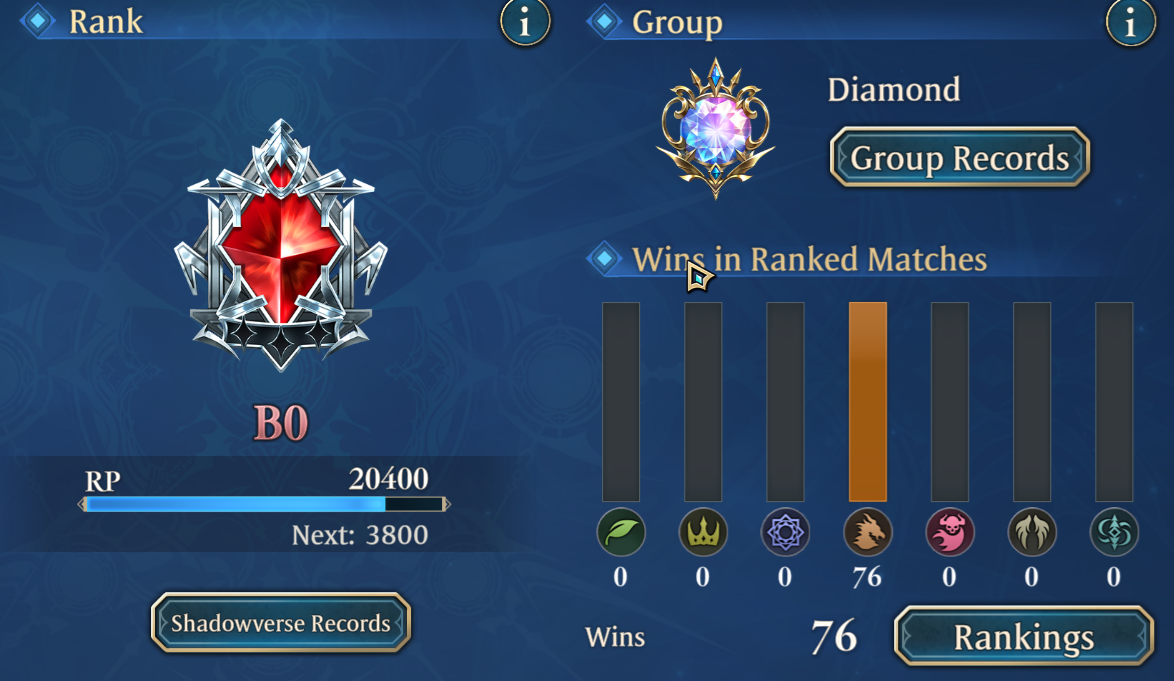Click the Diamond group emblem

(716, 129)
